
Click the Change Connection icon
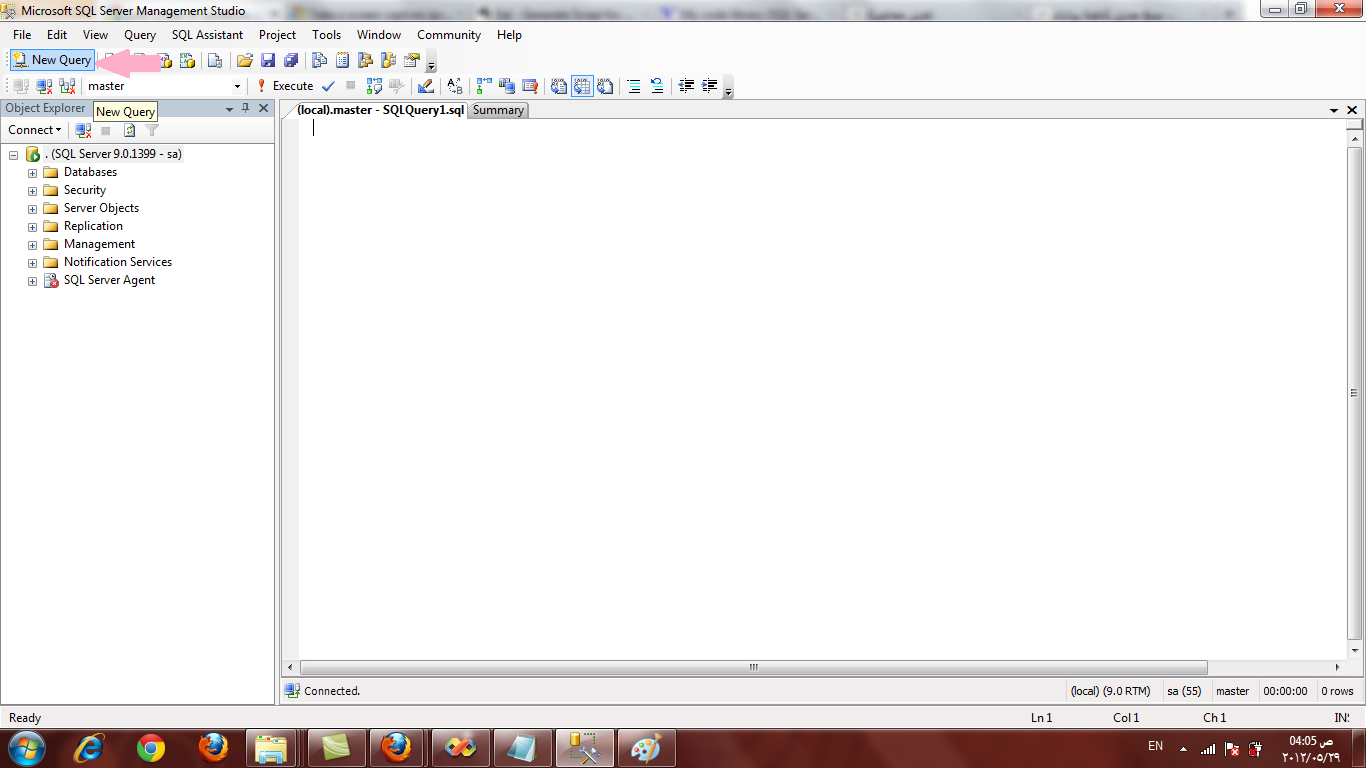pyautogui.click(x=67, y=86)
